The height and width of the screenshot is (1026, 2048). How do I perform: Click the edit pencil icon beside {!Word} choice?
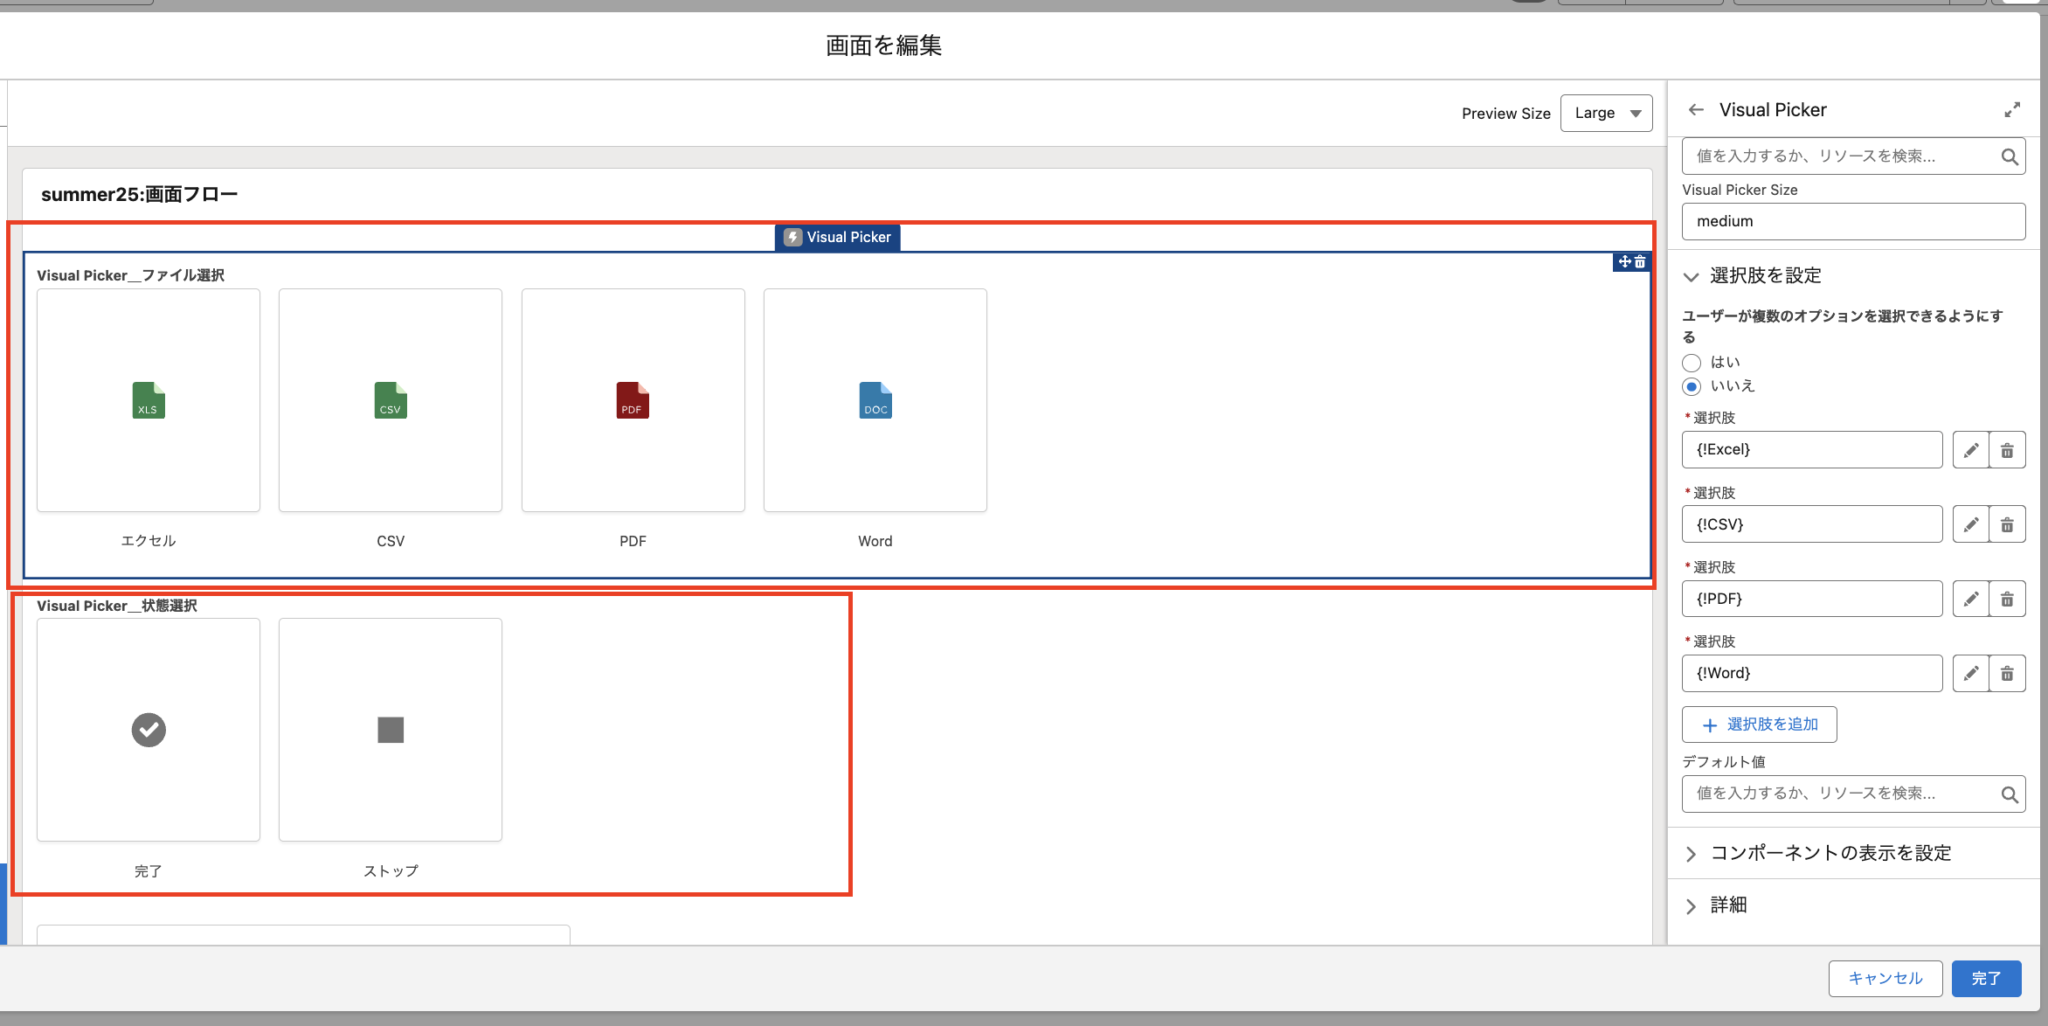pyautogui.click(x=1971, y=673)
